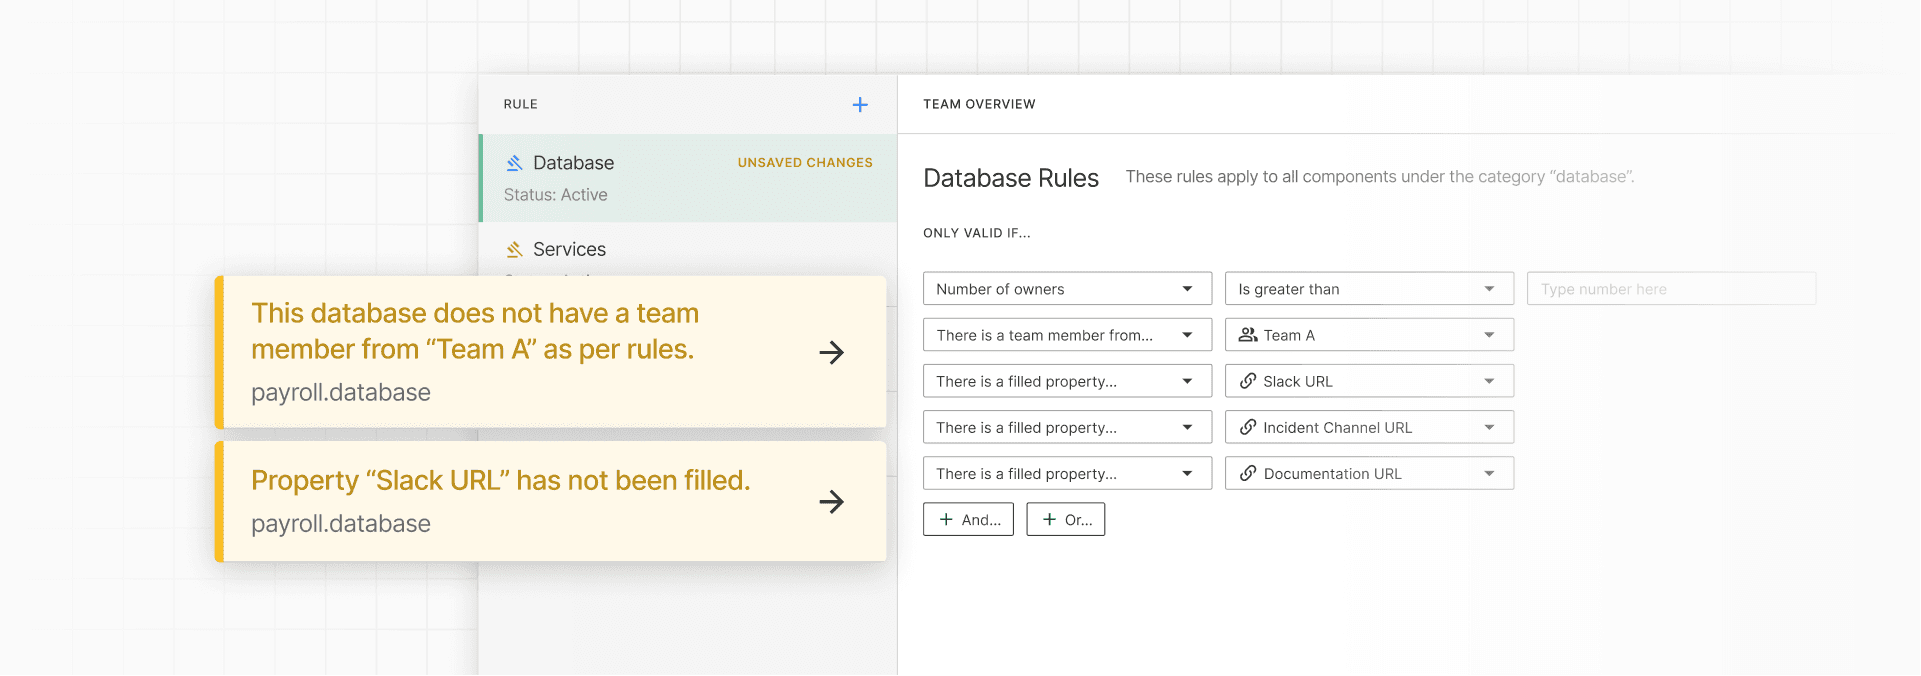Add an Or condition
The height and width of the screenshot is (676, 1921).
[x=1066, y=519]
